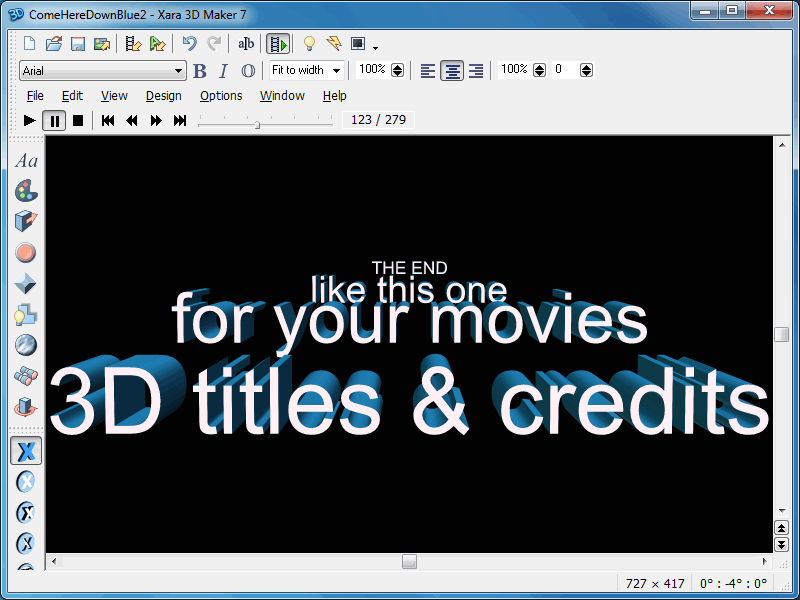Open the Options menu
Screen dimensions: 800x600
pyautogui.click(x=221, y=96)
